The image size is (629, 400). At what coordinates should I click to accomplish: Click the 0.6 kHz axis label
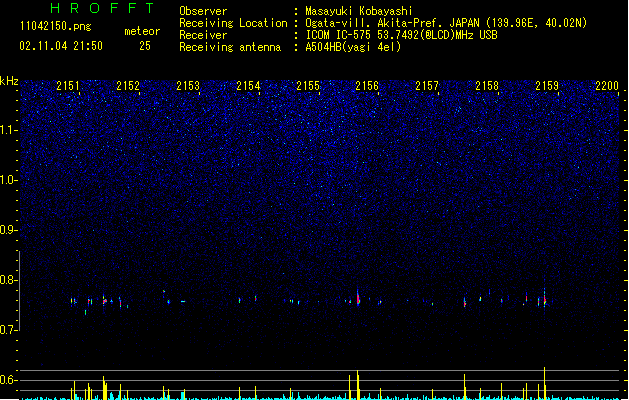pos(9,380)
